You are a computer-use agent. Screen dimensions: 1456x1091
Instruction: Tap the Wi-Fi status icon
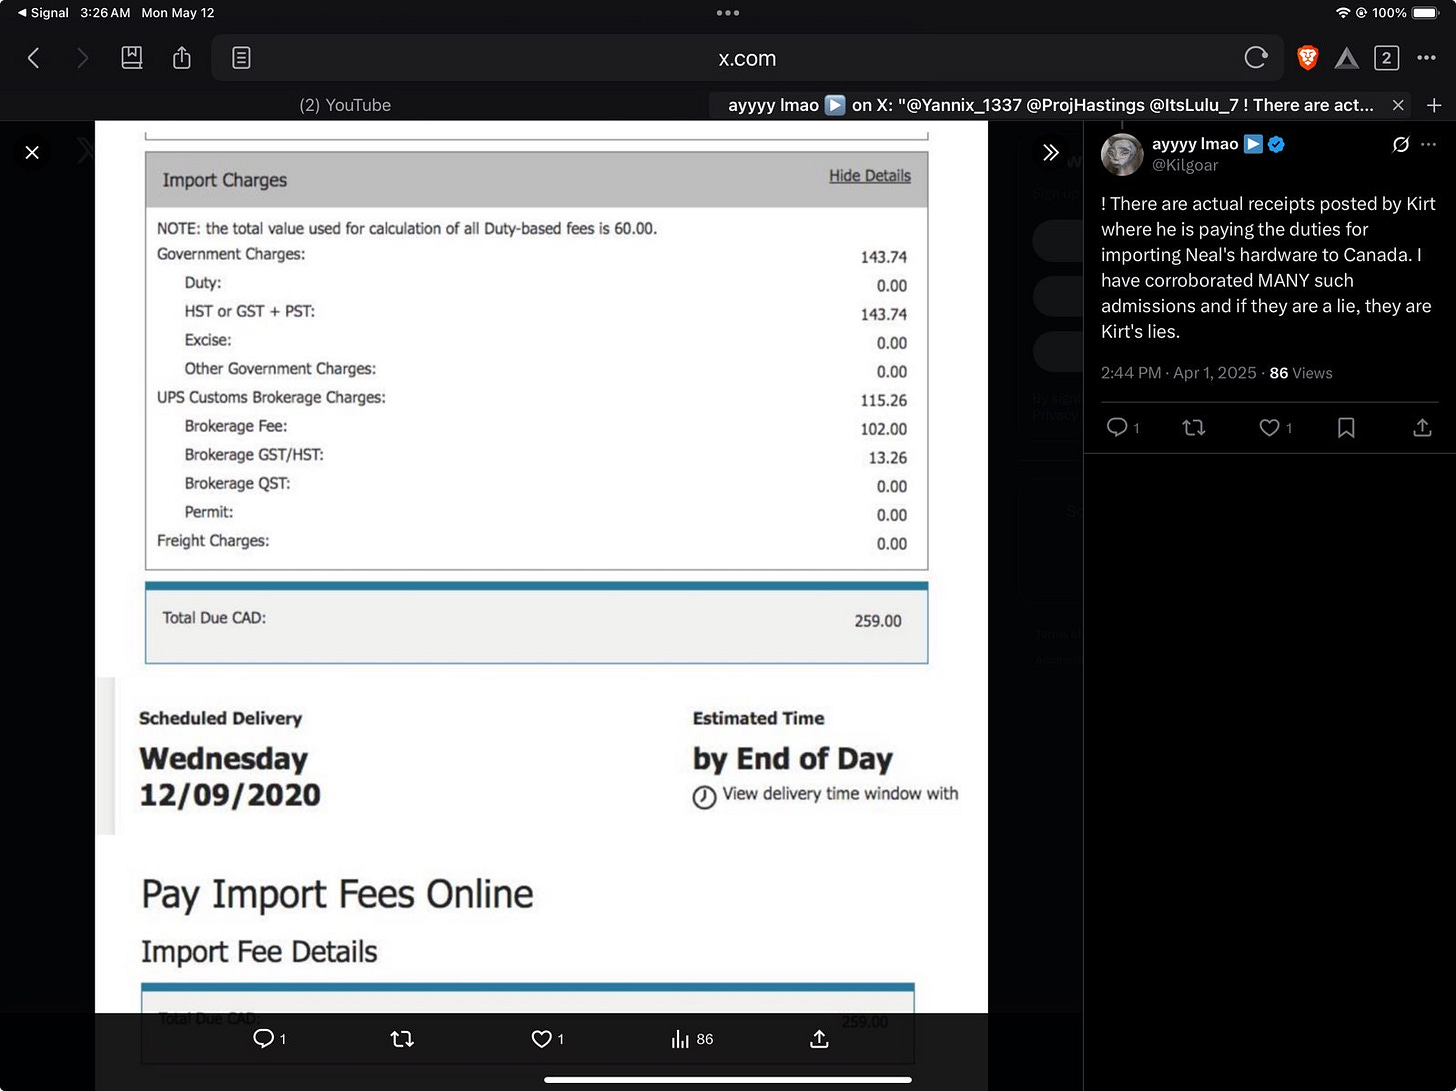pyautogui.click(x=1343, y=13)
